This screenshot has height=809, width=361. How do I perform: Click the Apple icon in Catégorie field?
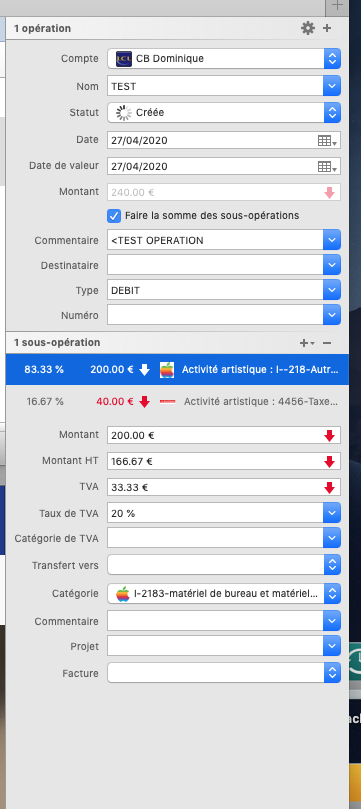coord(122,594)
